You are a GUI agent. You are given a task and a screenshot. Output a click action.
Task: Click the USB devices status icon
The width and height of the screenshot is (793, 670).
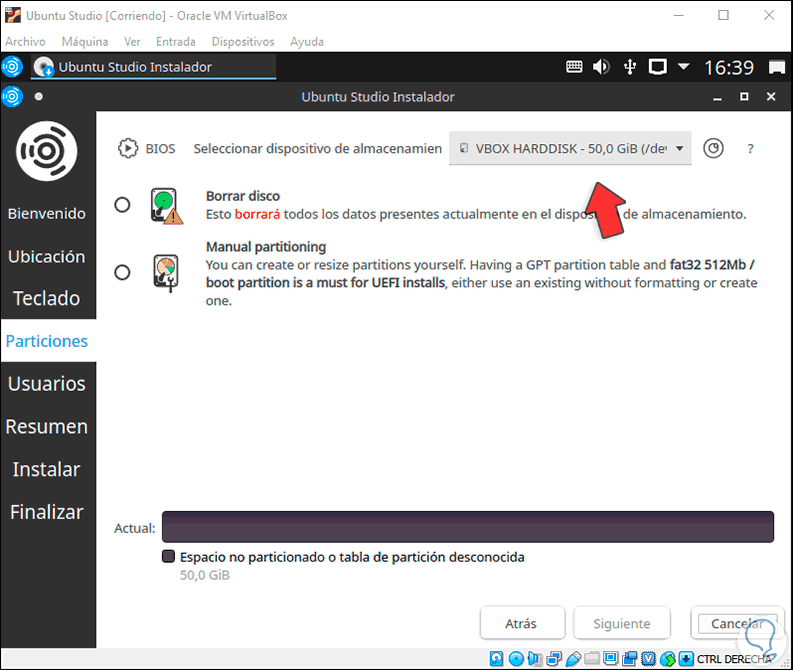(573, 658)
